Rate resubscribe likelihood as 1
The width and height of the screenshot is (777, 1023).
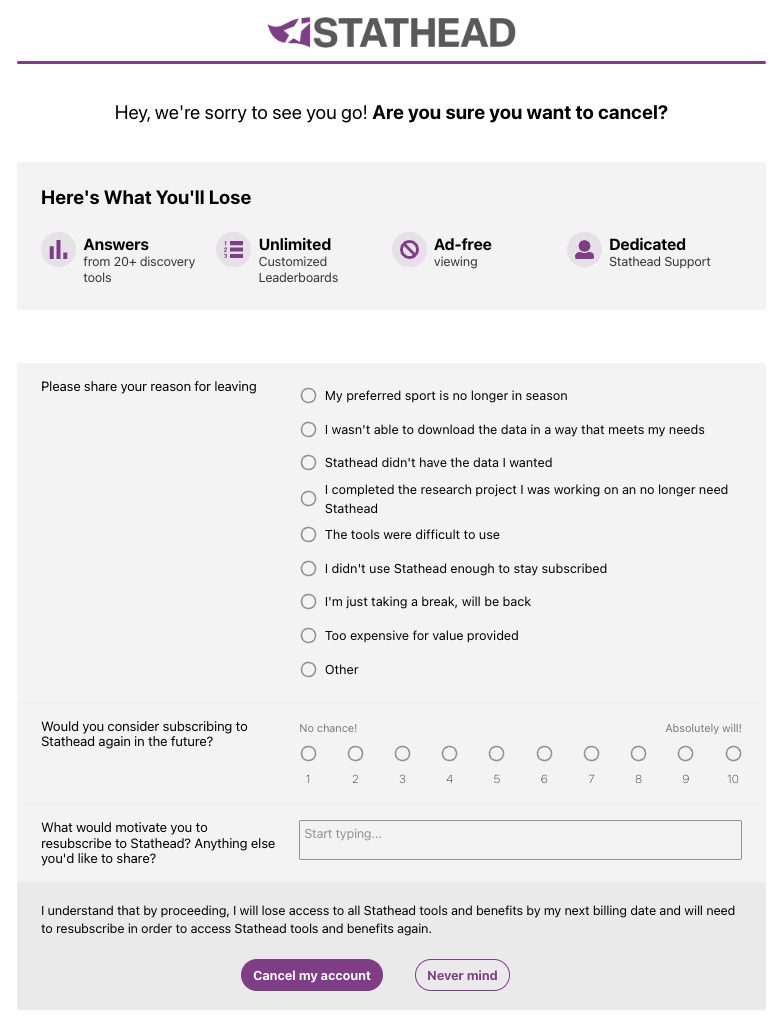[308, 753]
